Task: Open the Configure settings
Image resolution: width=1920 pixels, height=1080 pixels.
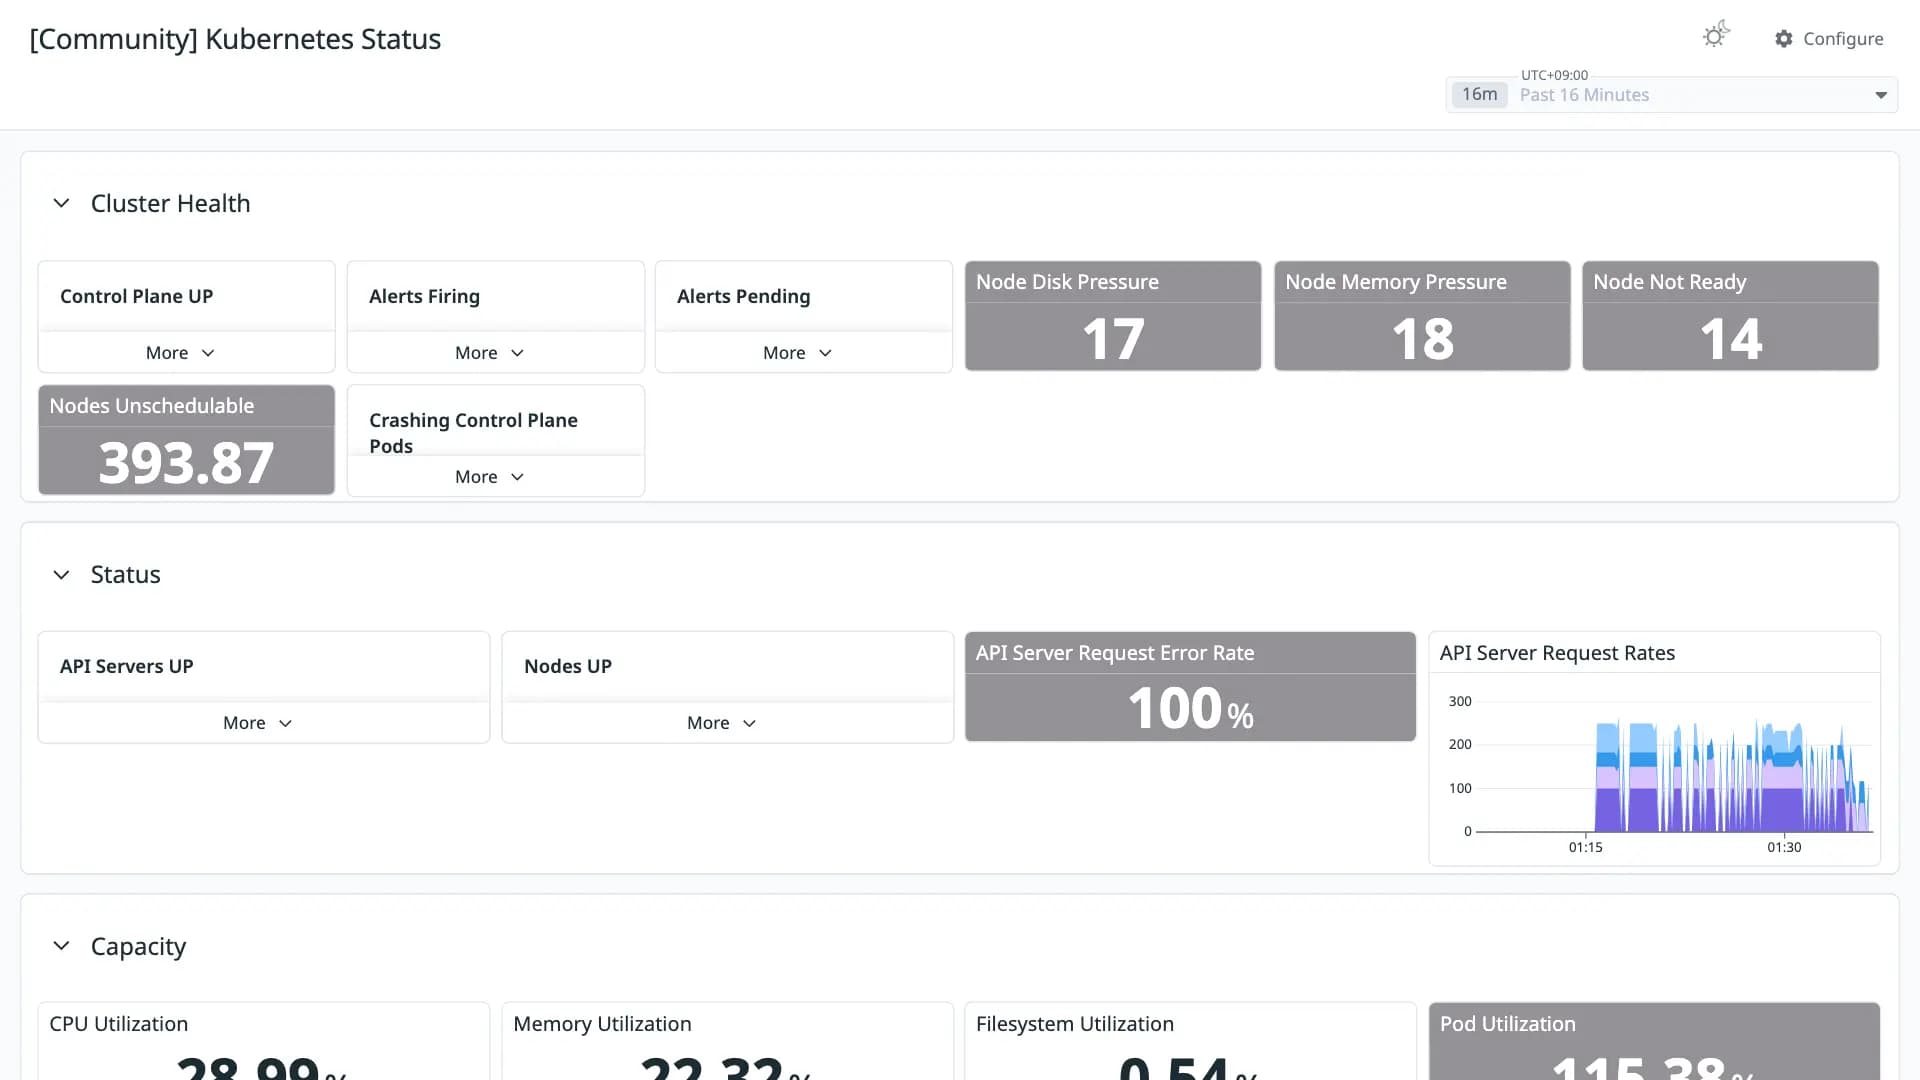Action: tap(1829, 39)
